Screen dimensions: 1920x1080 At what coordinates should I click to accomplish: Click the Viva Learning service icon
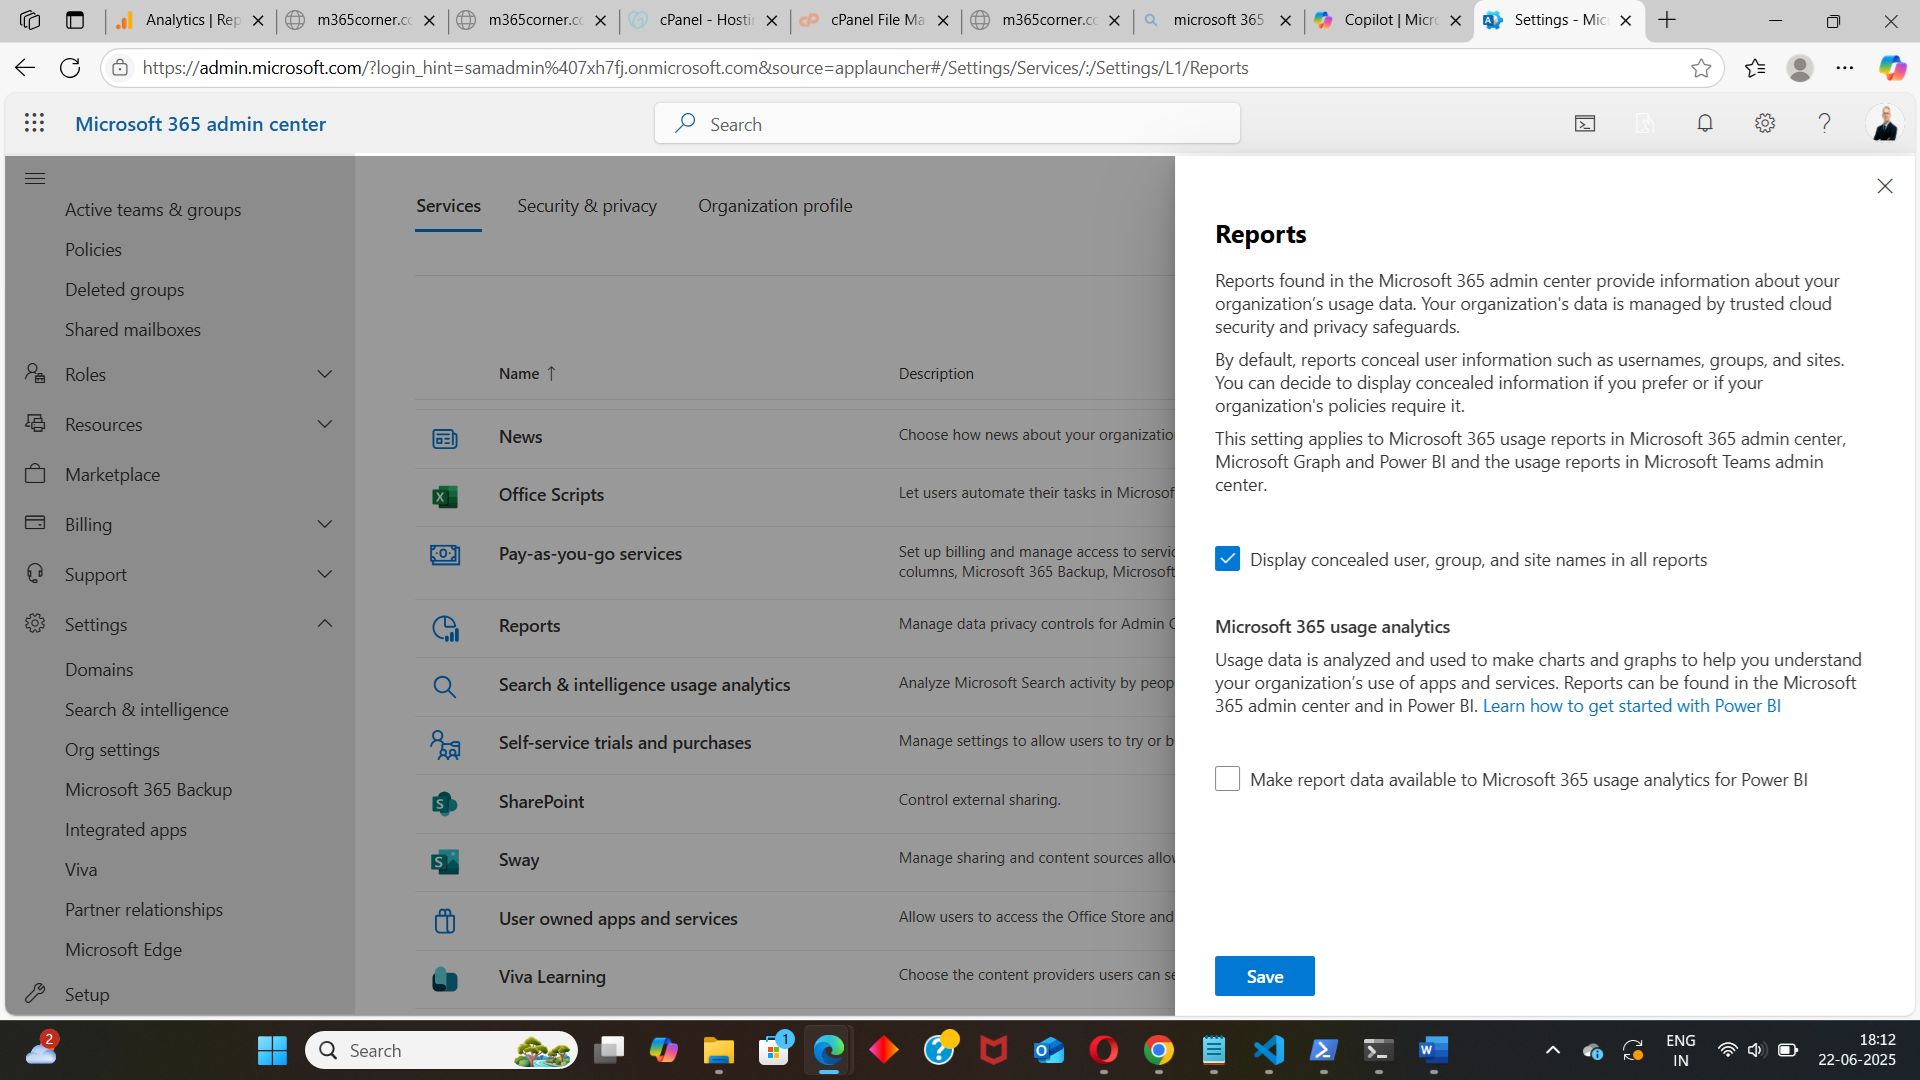point(445,978)
